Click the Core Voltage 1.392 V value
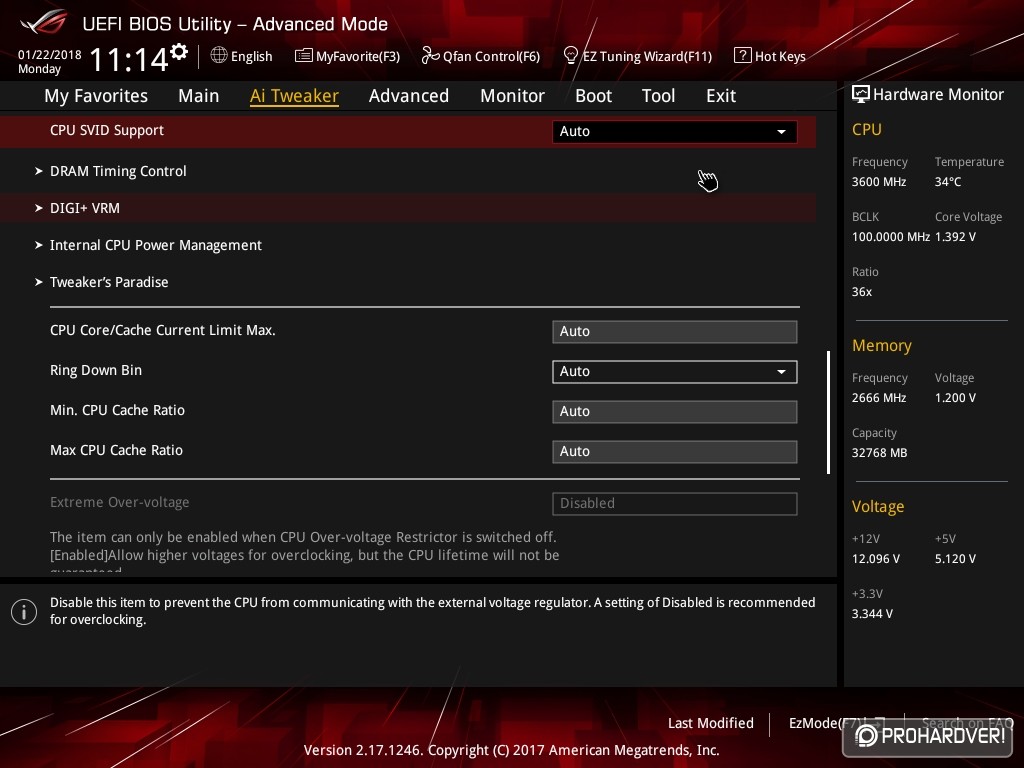 point(955,237)
